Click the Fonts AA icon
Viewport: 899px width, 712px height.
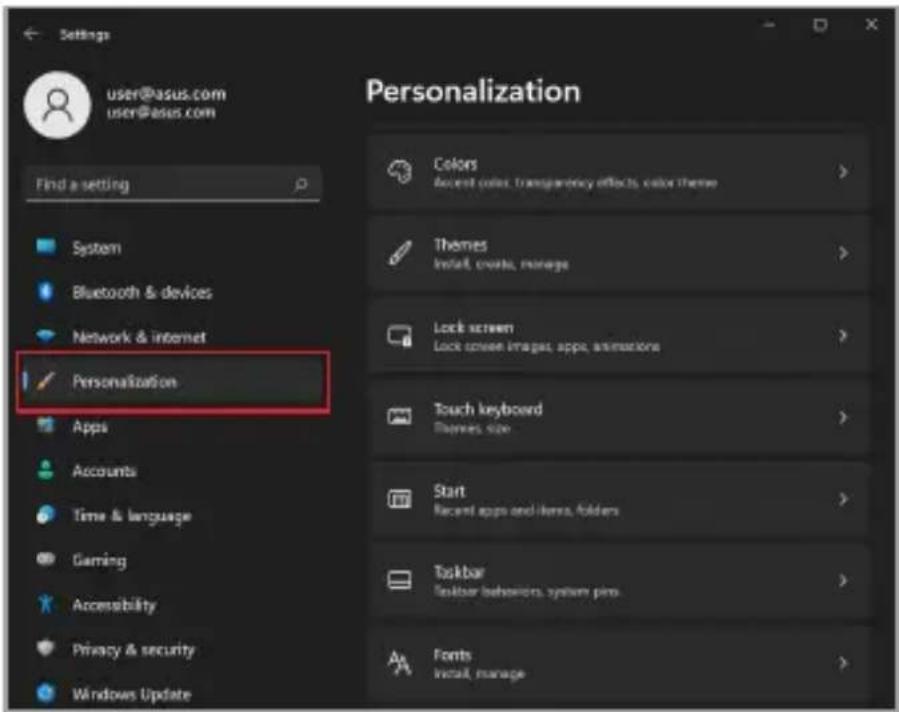coord(400,663)
